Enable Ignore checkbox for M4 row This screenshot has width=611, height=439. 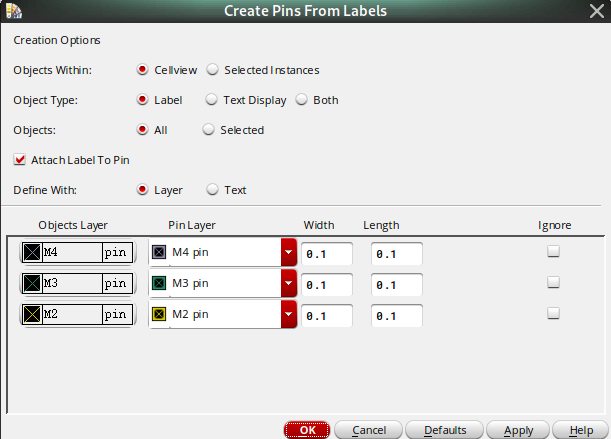point(553,252)
